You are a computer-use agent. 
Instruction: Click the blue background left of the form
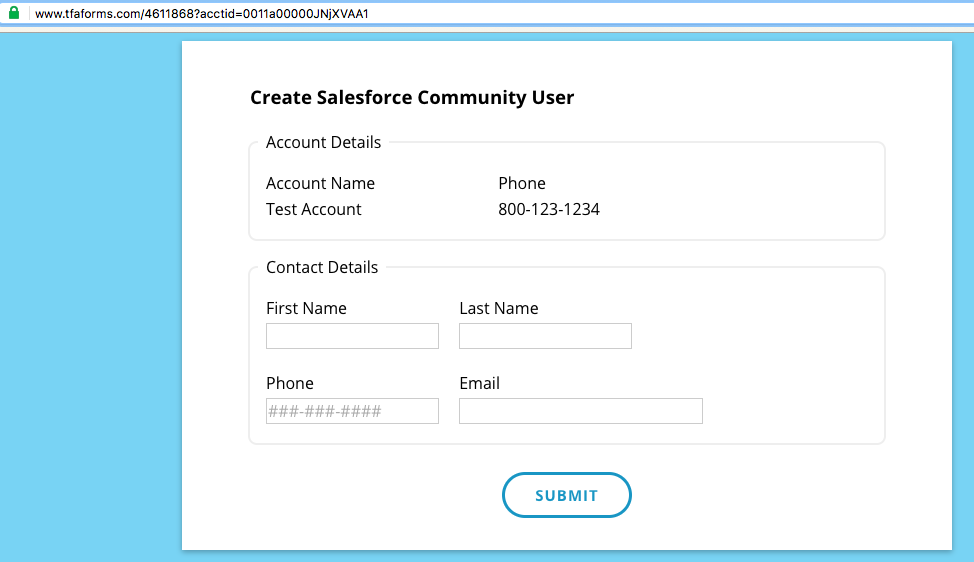90,300
